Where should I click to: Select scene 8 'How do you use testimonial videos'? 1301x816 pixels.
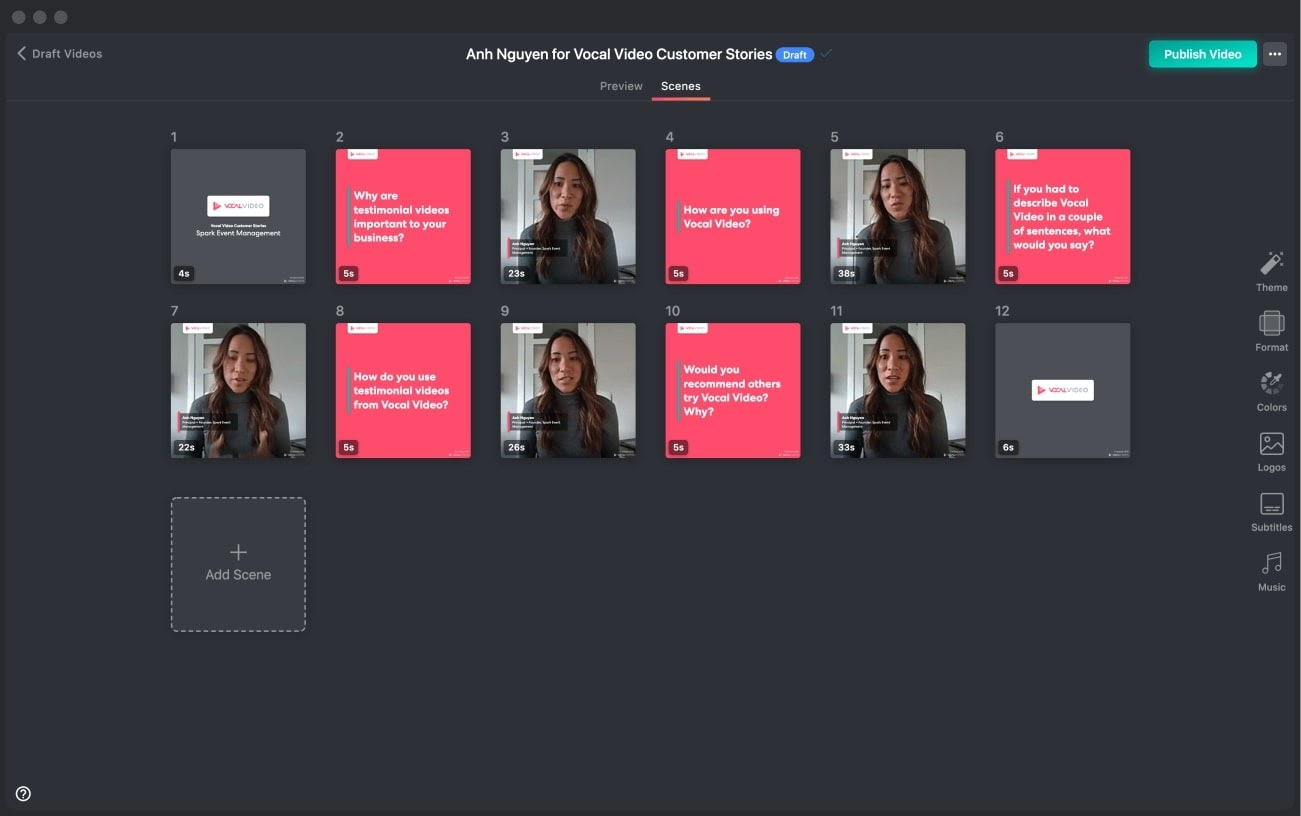(x=403, y=391)
